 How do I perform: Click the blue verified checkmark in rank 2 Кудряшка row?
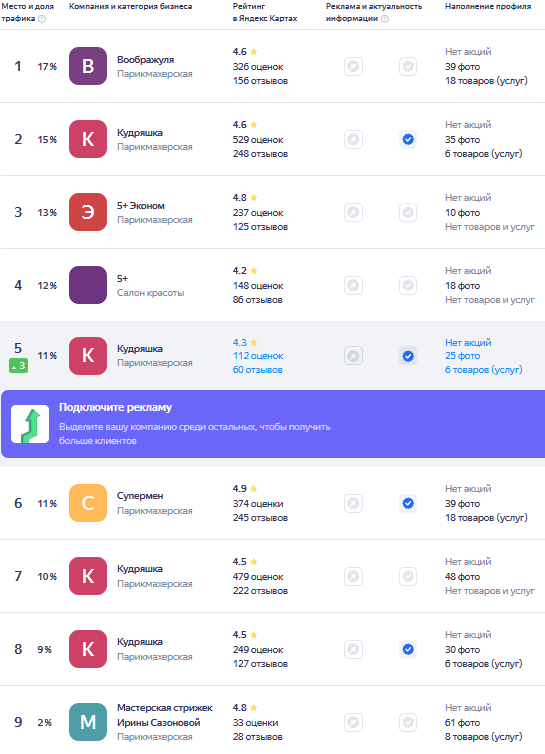pos(408,139)
